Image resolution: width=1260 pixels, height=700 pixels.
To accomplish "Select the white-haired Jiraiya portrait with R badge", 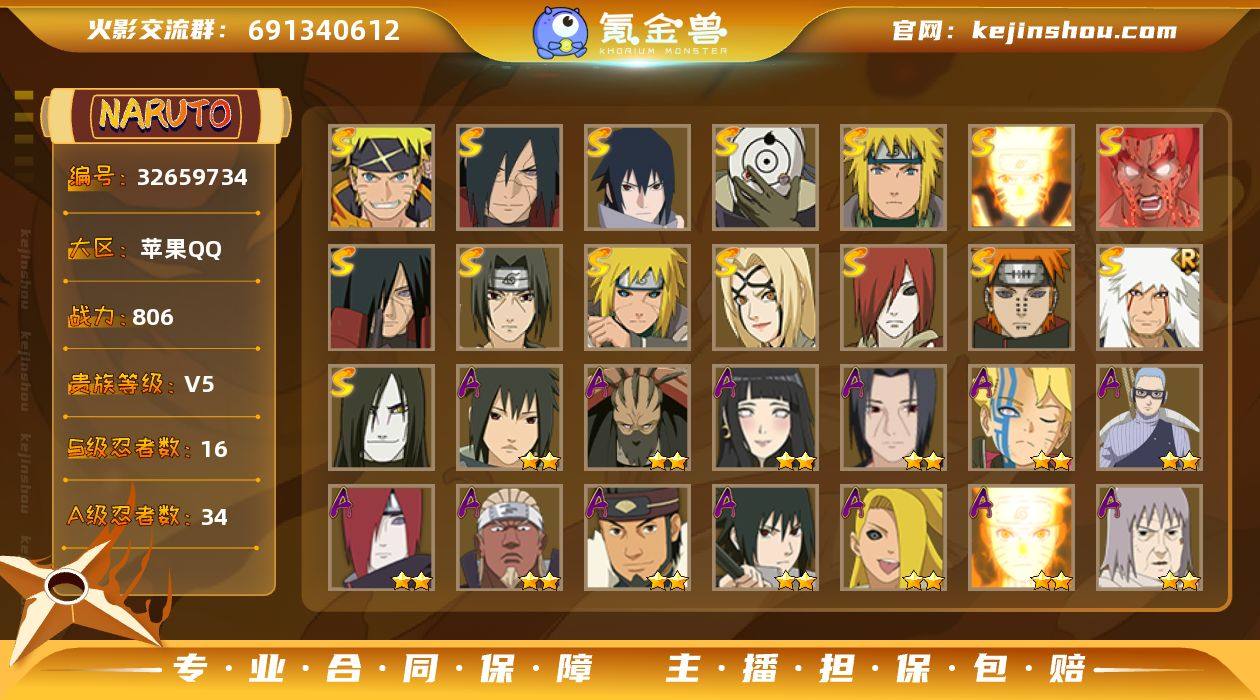I will click(1149, 297).
